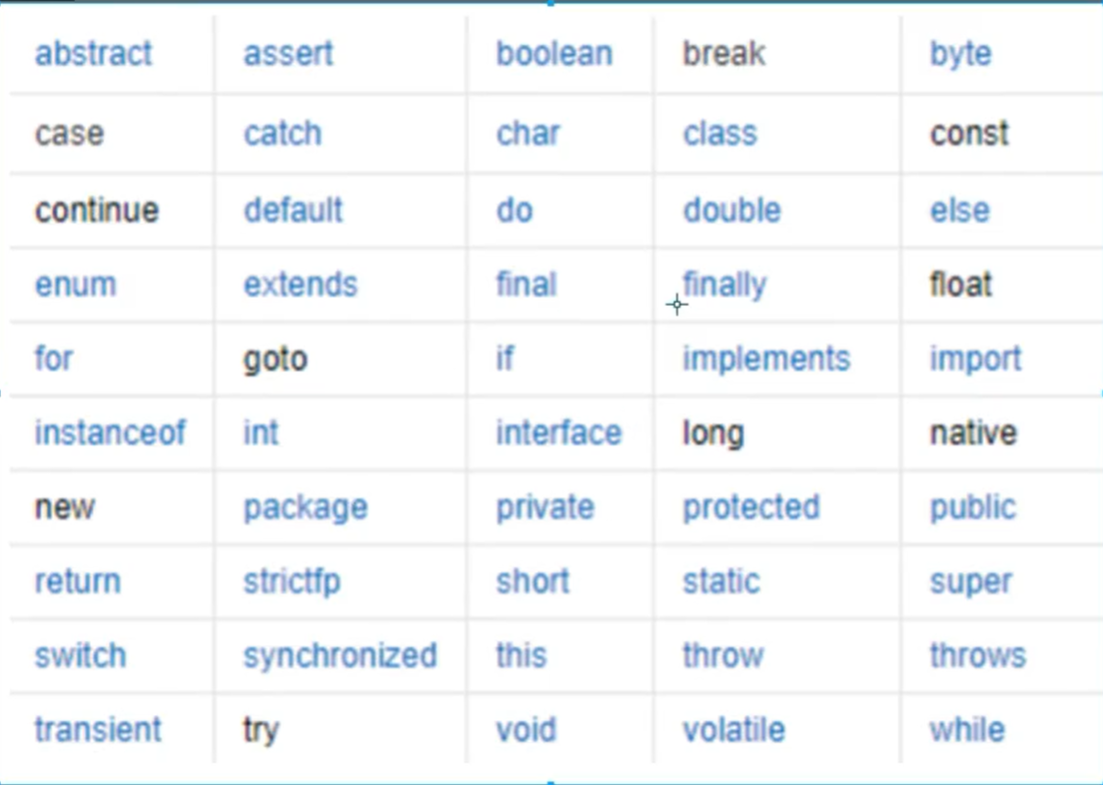Click the extends keyword link
The width and height of the screenshot is (1103, 785).
pos(300,284)
